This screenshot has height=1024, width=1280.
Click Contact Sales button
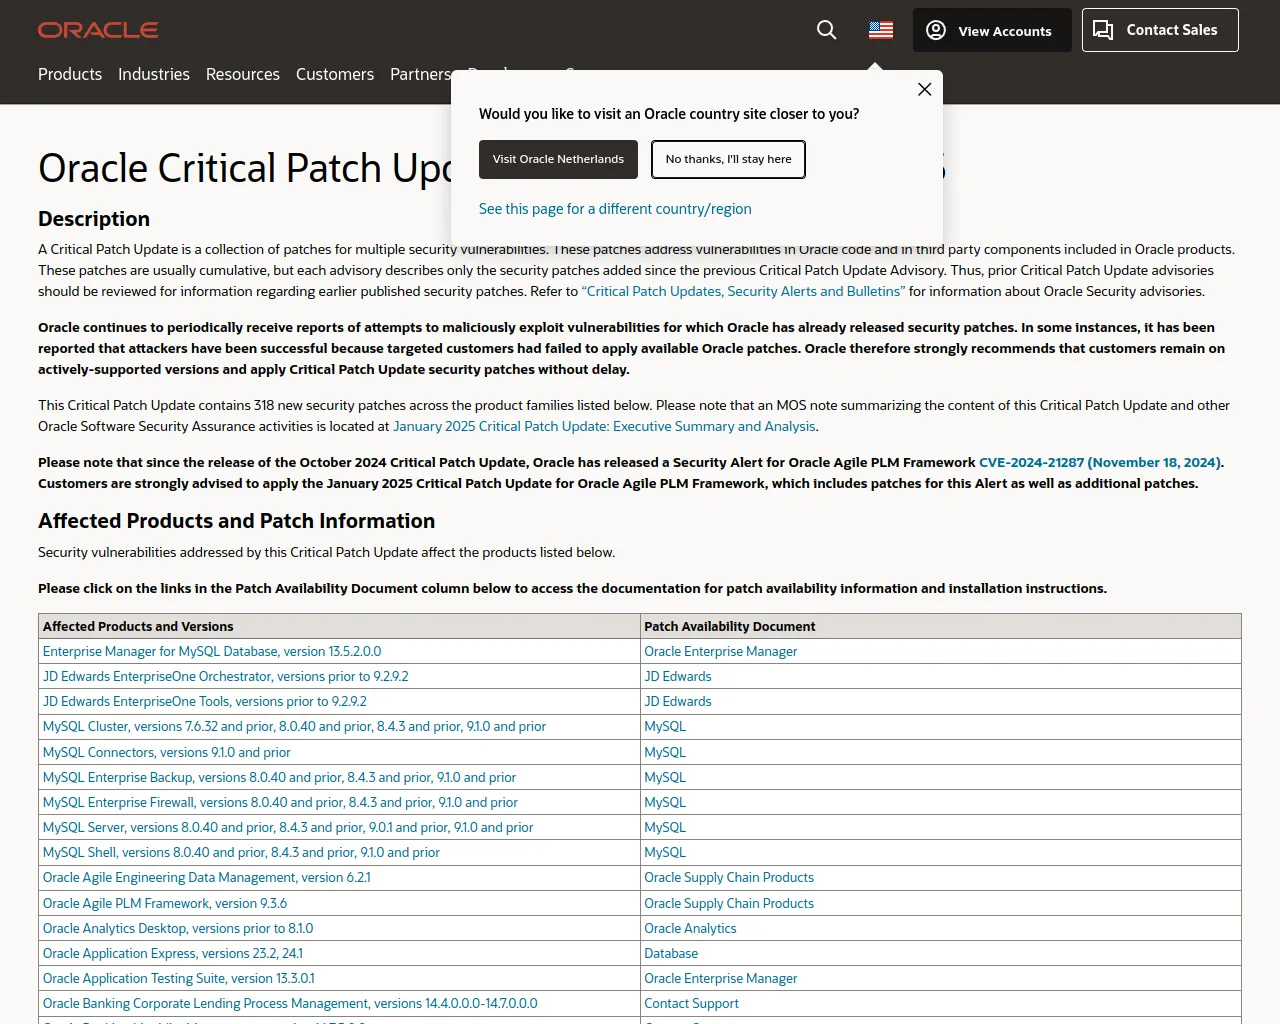coord(1160,30)
